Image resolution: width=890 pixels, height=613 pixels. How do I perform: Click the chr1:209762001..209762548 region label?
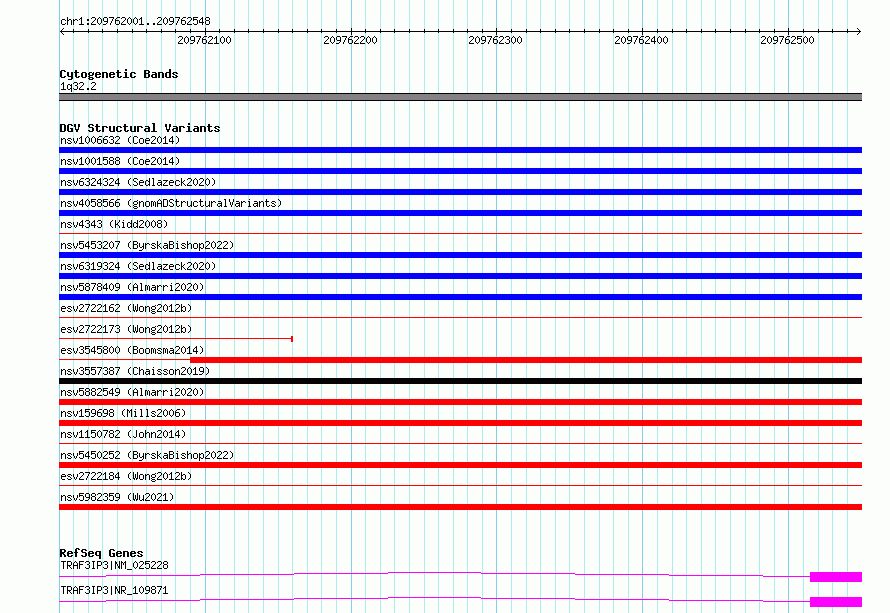135,22
